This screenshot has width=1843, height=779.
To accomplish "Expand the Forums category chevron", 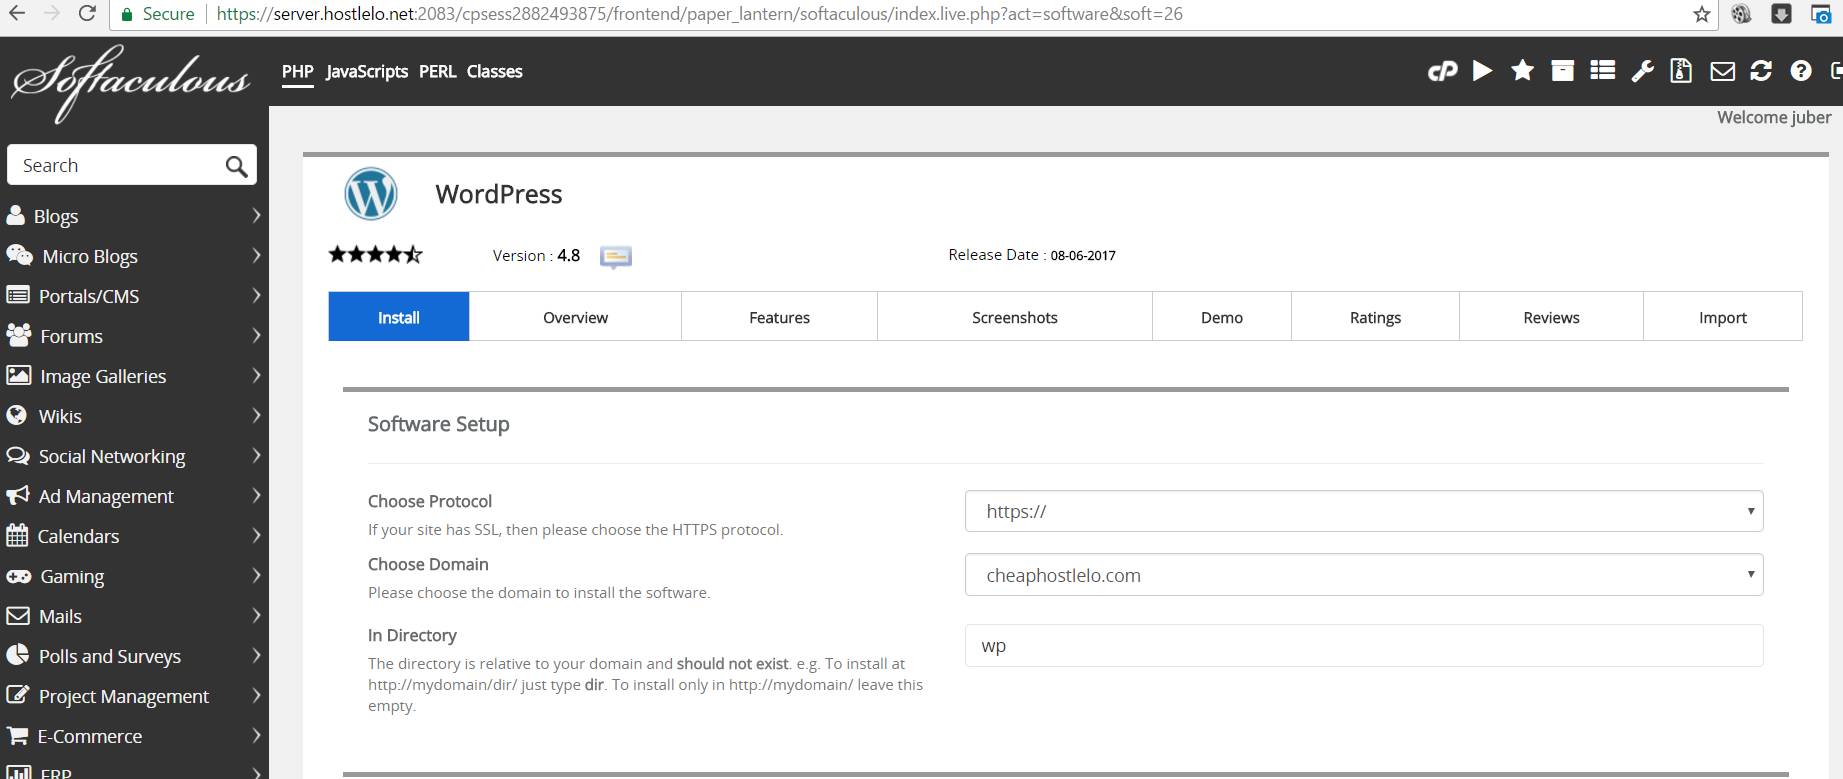I will [x=256, y=335].
